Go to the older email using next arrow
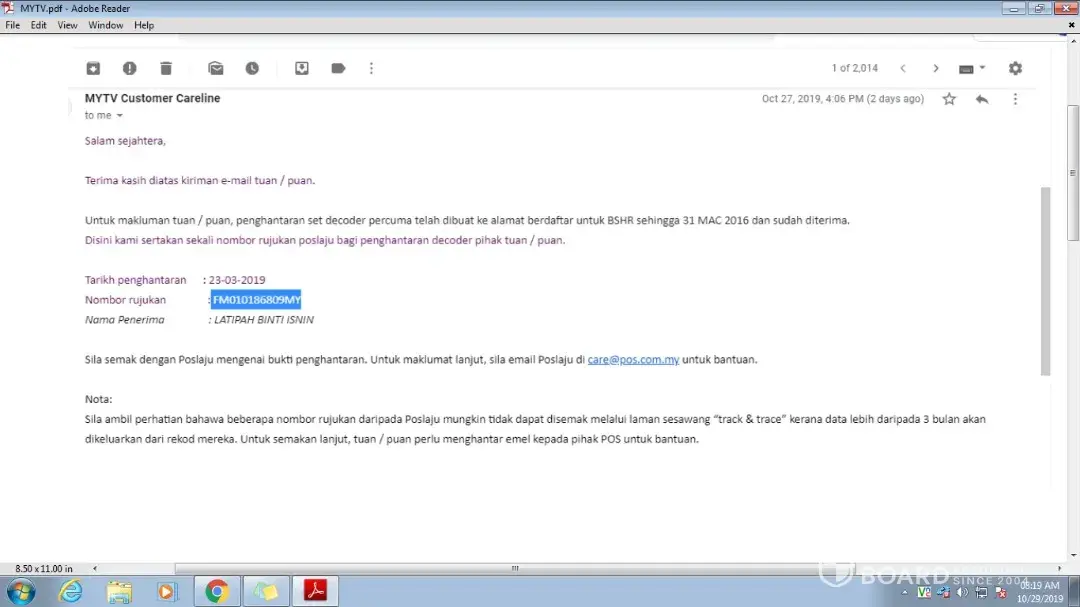Viewport: 1080px width, 607px height. pyautogui.click(x=936, y=68)
